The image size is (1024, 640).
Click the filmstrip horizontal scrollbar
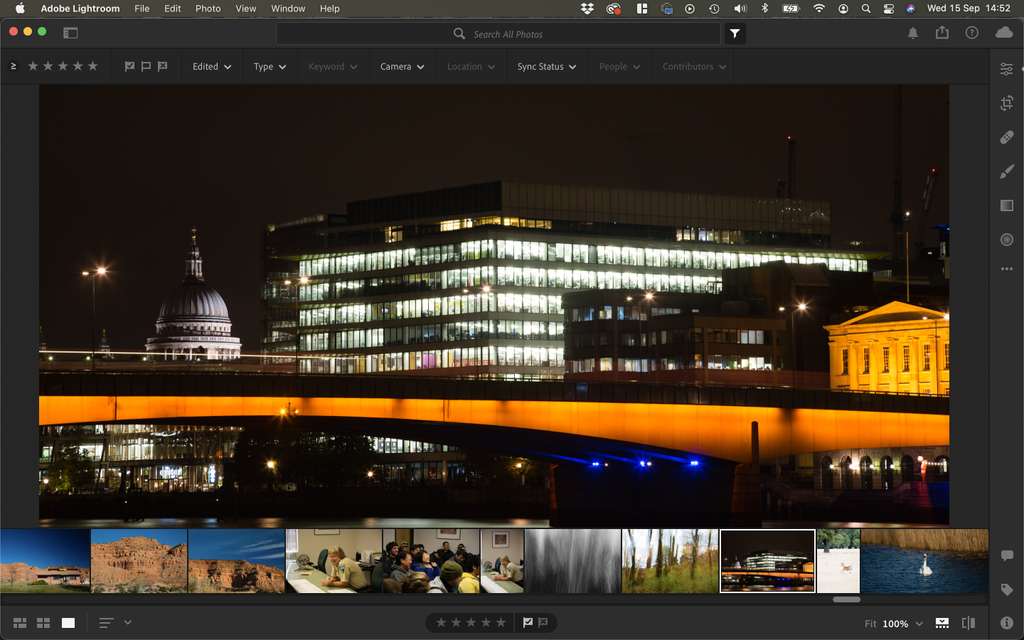pyautogui.click(x=846, y=600)
